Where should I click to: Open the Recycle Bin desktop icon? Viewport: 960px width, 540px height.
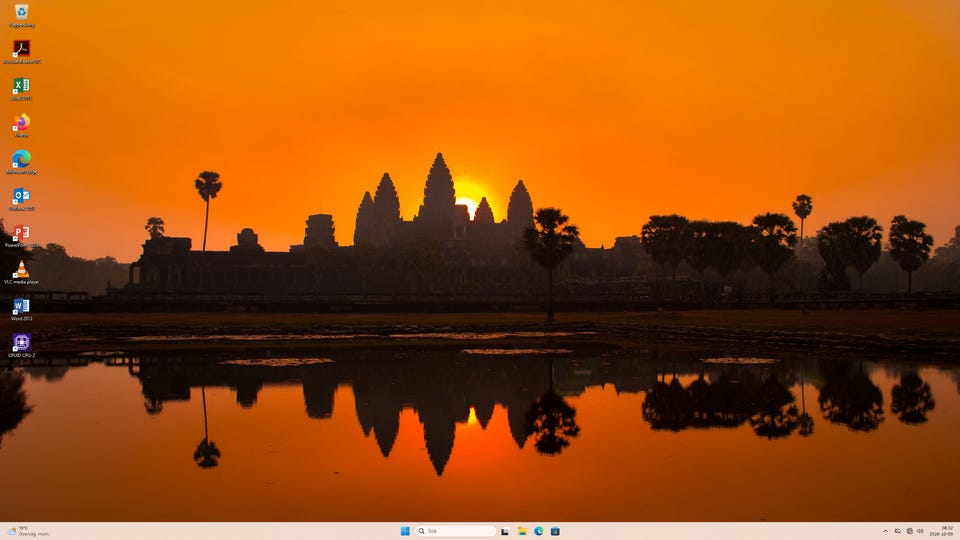[x=21, y=15]
